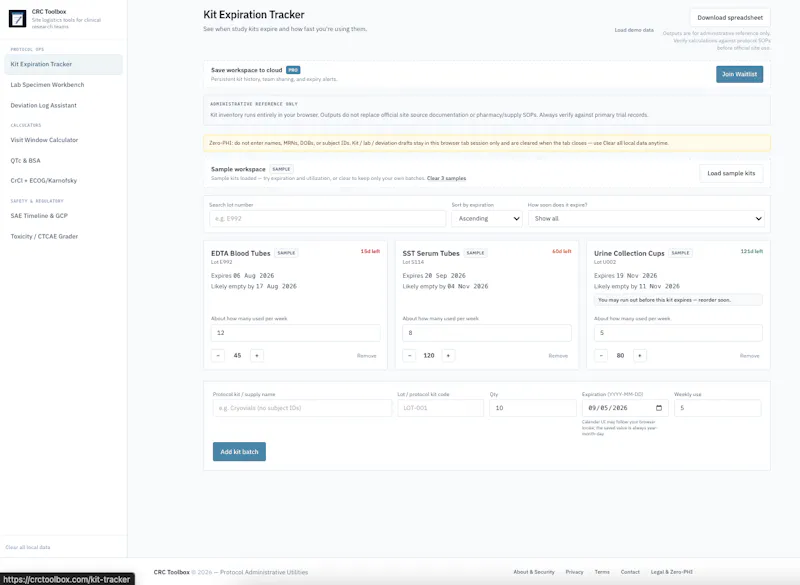Click the new batch Weekly use field

tap(717, 408)
